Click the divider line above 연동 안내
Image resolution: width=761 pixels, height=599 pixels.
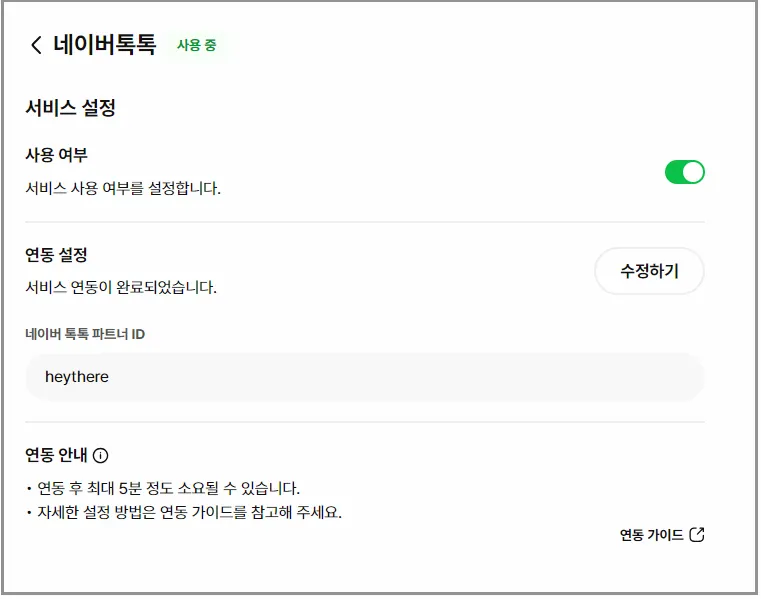coord(364,422)
